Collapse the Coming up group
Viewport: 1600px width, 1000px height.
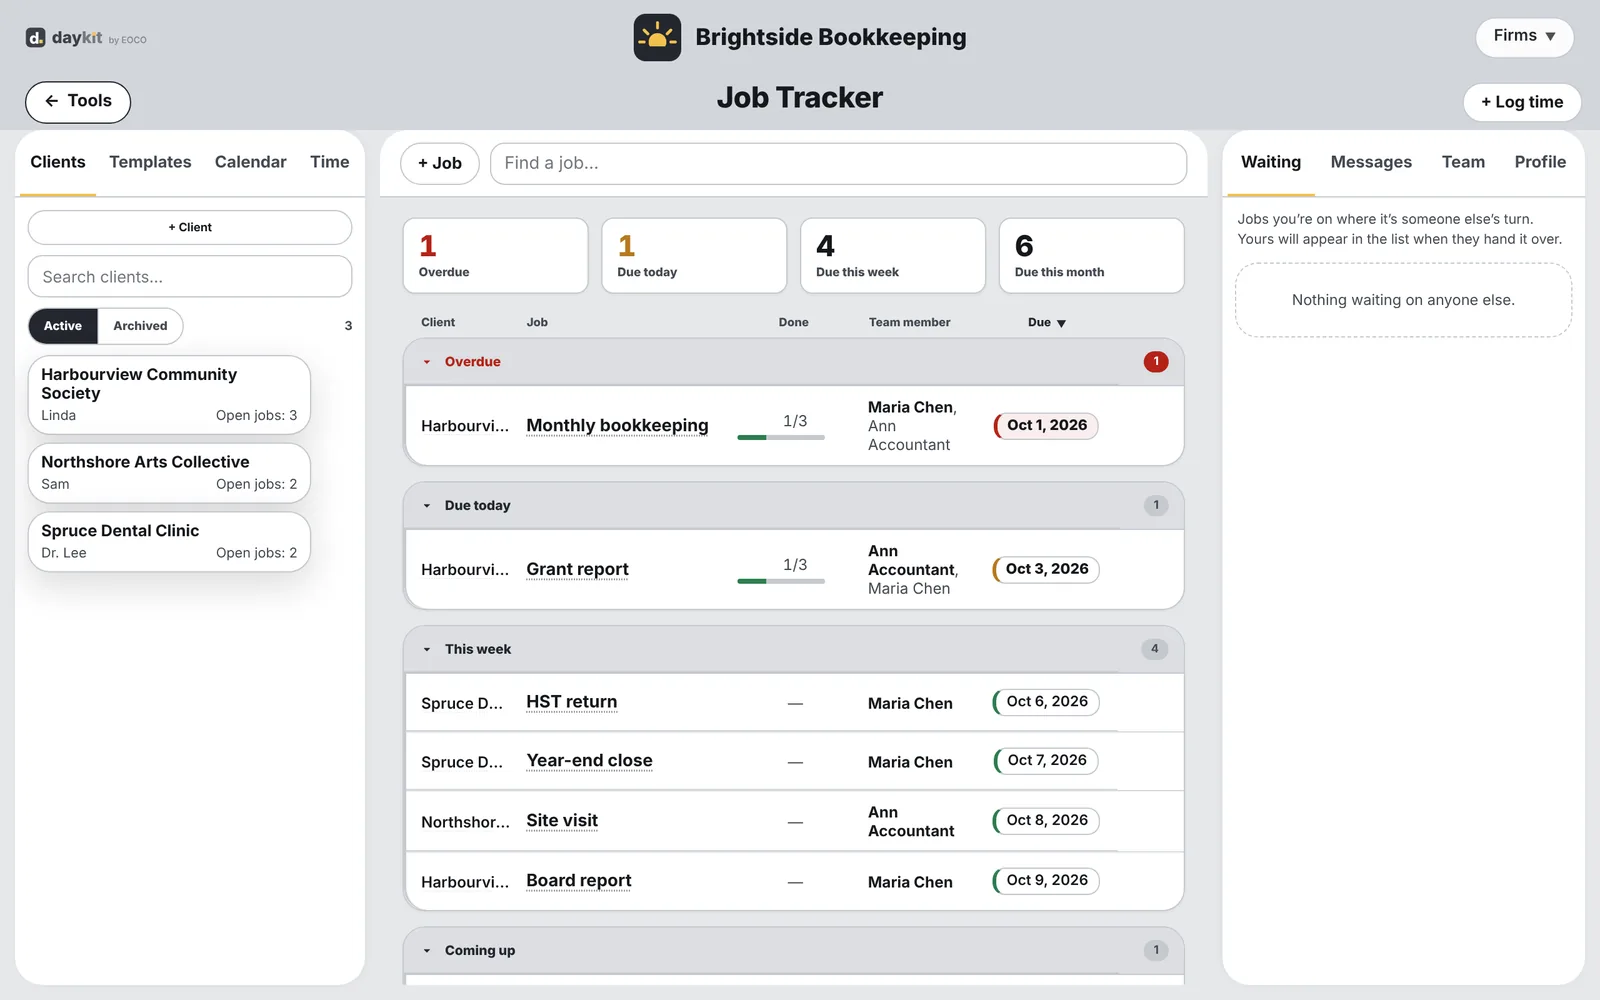(427, 951)
